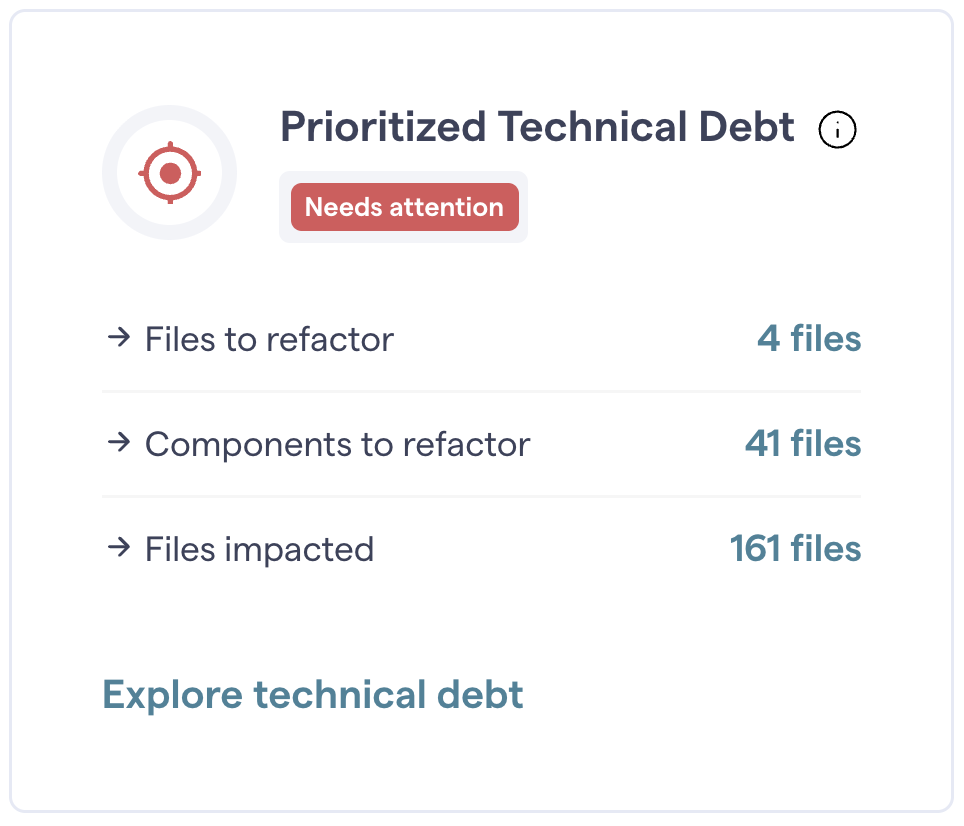Open the Files to refactor row label
This screenshot has width=964, height=826.
tap(269, 340)
